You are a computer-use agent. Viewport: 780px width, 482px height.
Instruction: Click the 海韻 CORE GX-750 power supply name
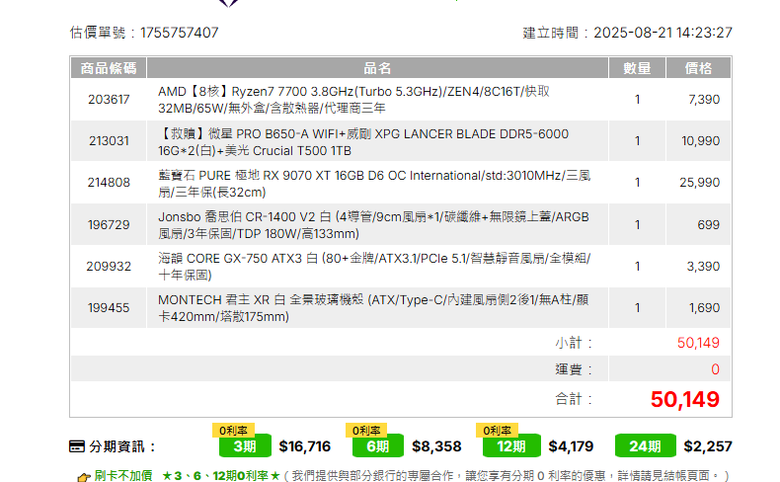pyautogui.click(x=374, y=267)
